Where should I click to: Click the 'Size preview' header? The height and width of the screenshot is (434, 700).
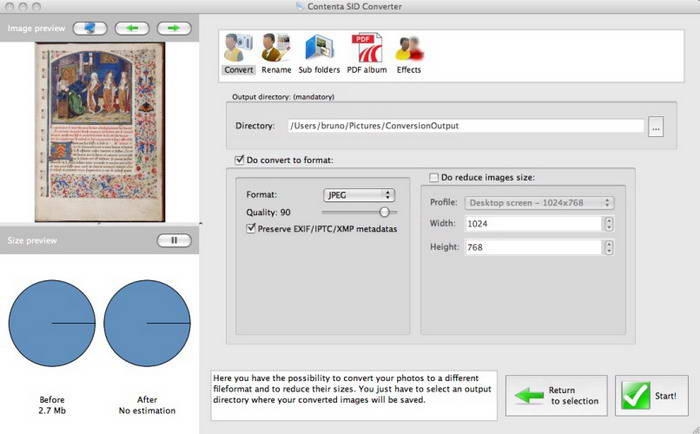pyautogui.click(x=32, y=241)
